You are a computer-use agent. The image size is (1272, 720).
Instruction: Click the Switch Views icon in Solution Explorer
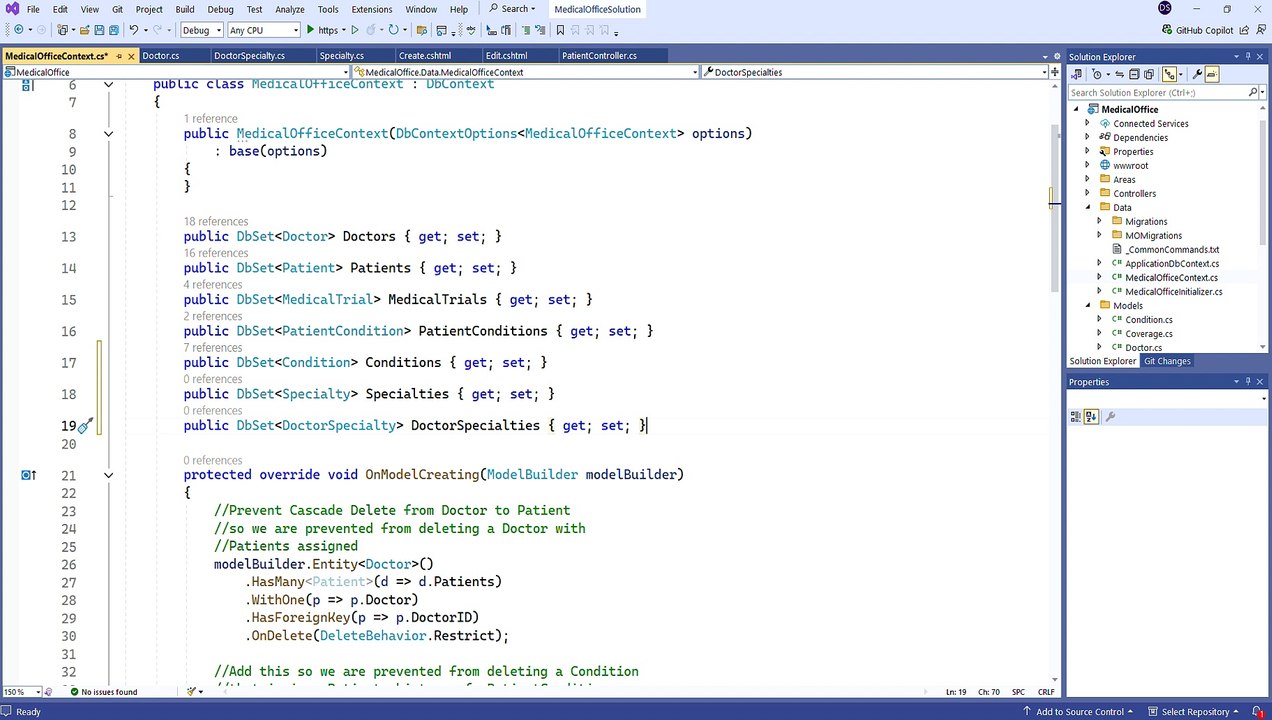[1077, 74]
